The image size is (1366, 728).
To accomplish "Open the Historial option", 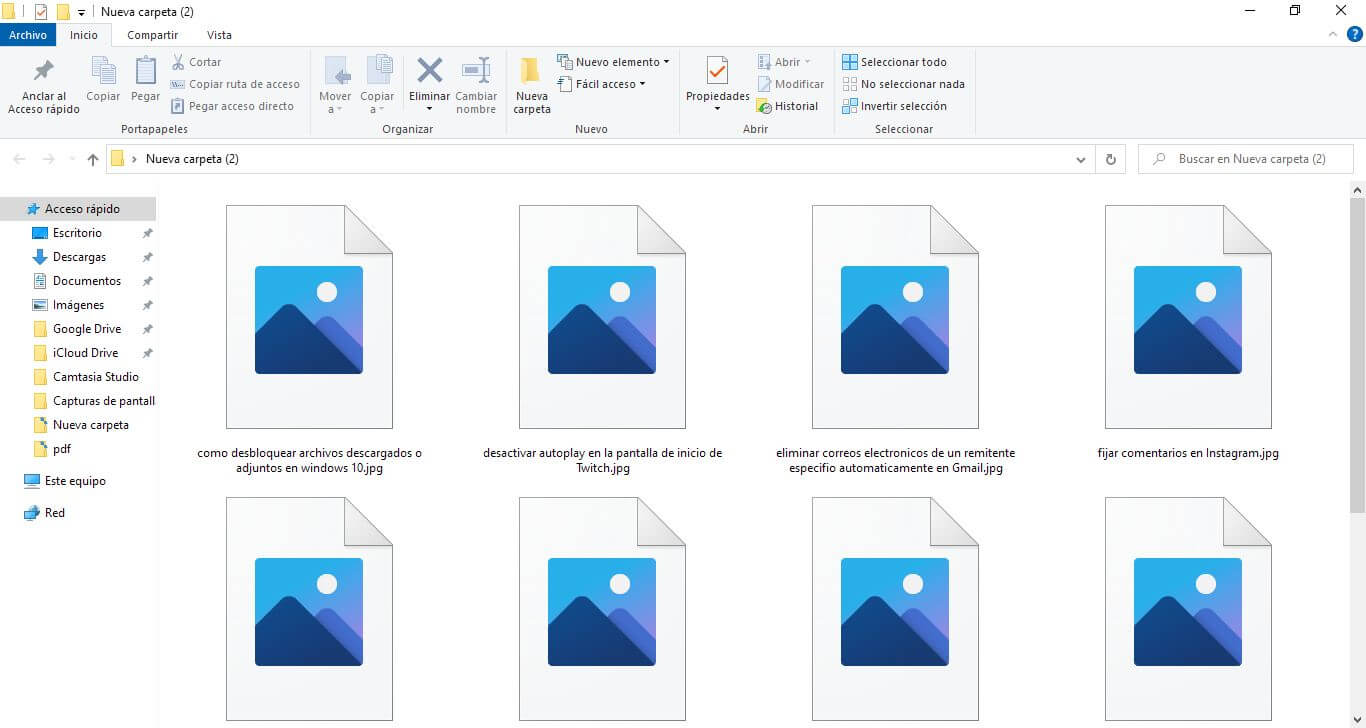I will click(x=788, y=106).
